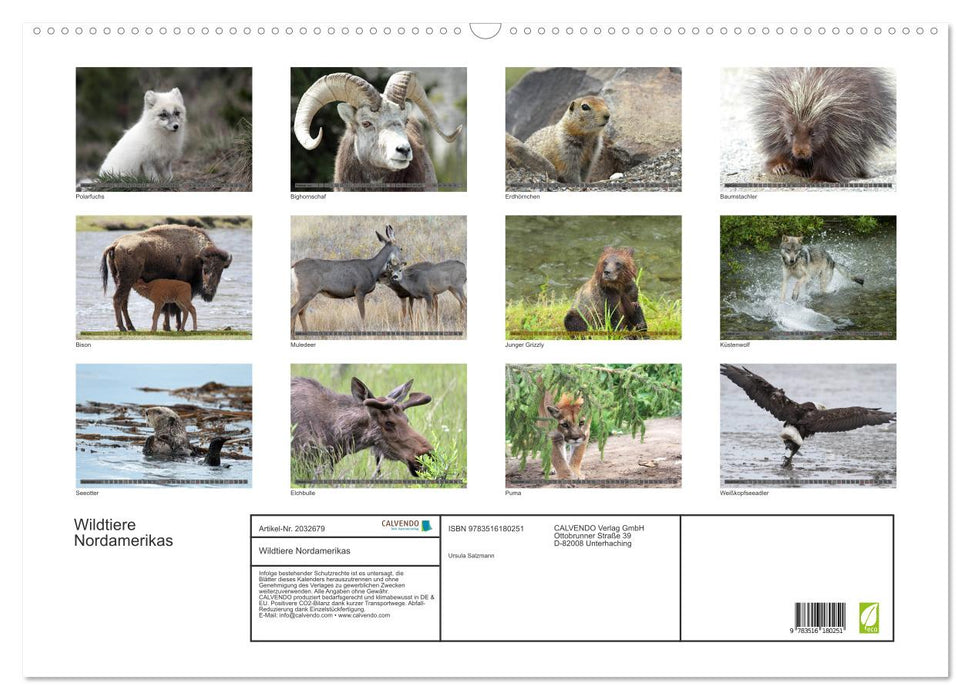Select the Elchbulle moose photo

pyautogui.click(x=378, y=425)
